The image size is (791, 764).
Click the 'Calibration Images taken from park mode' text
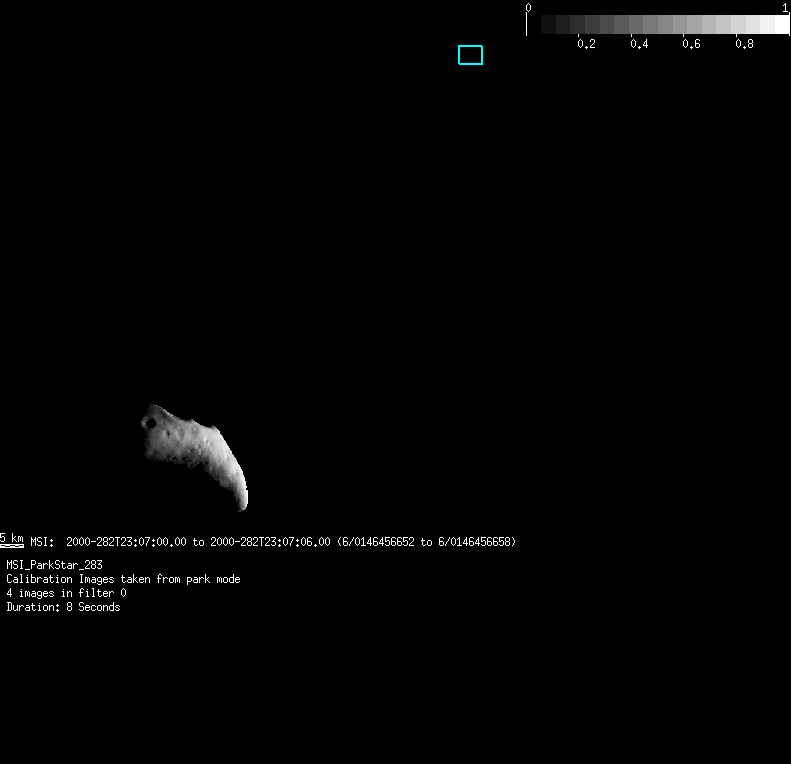pos(123,579)
